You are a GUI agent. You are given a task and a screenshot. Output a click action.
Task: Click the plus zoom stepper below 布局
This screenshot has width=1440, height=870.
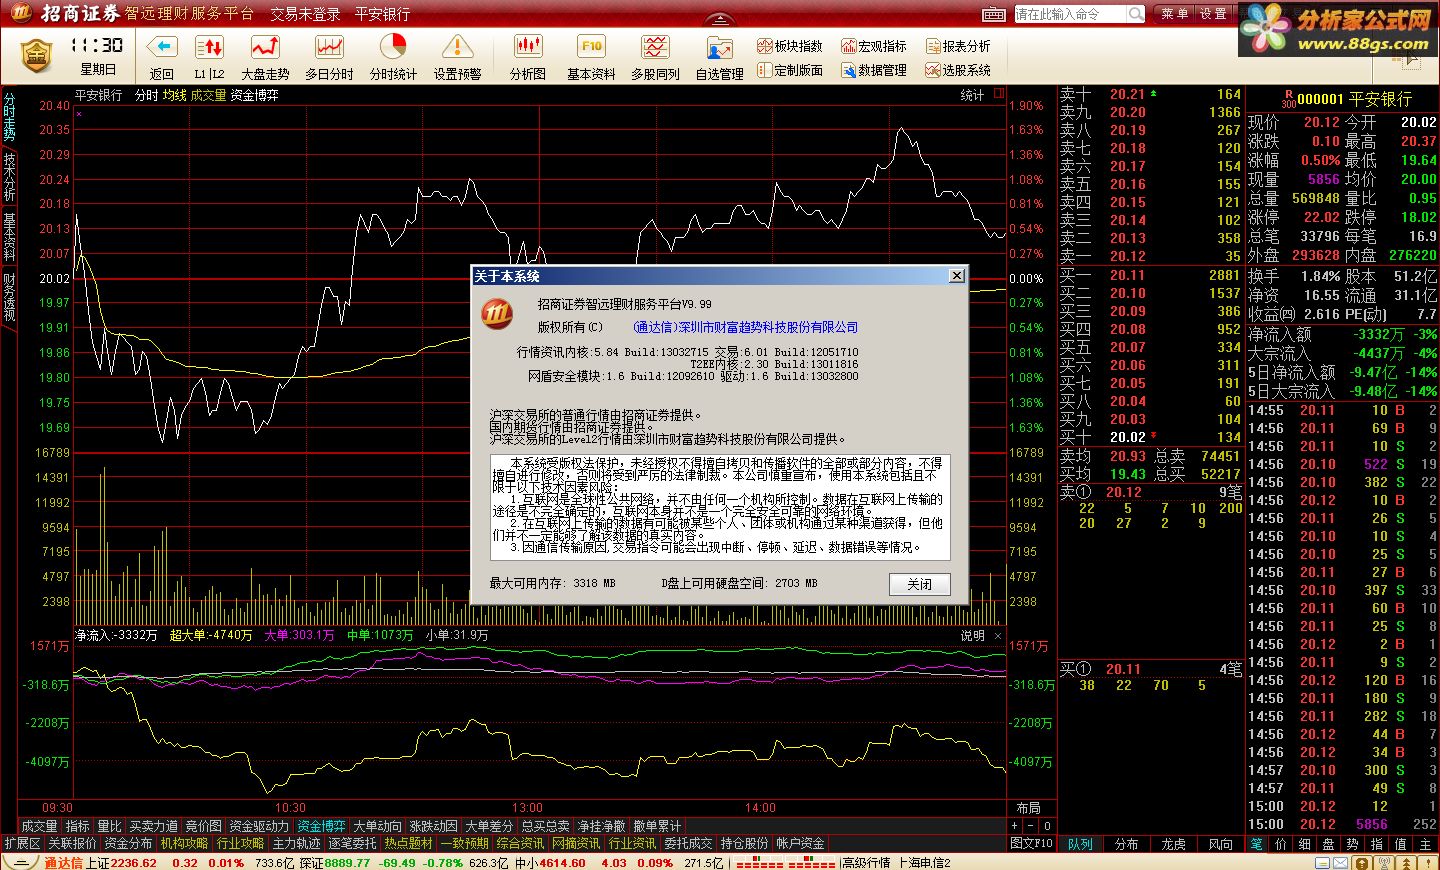1015,826
